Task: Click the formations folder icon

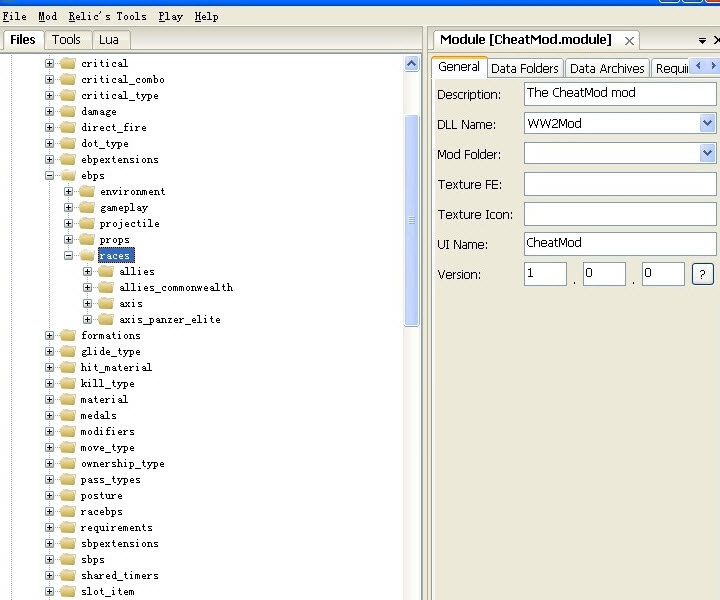Action: pos(68,336)
